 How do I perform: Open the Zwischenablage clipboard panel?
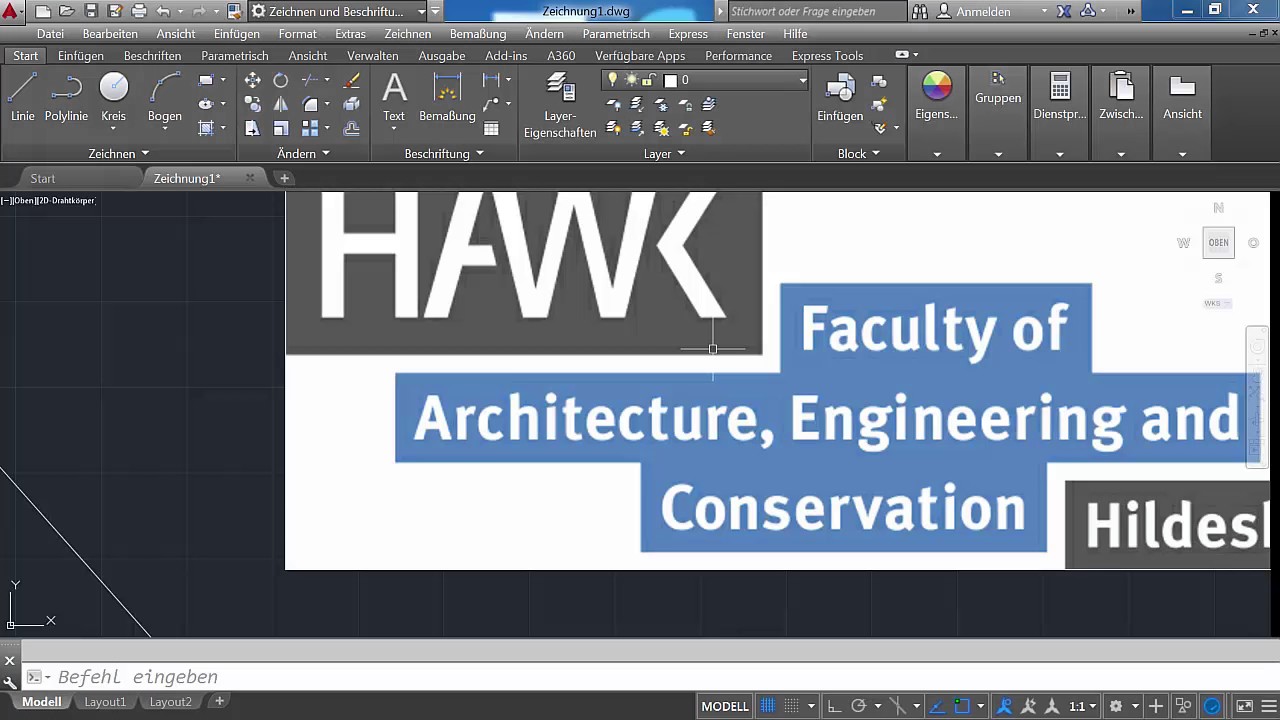pos(1121,97)
